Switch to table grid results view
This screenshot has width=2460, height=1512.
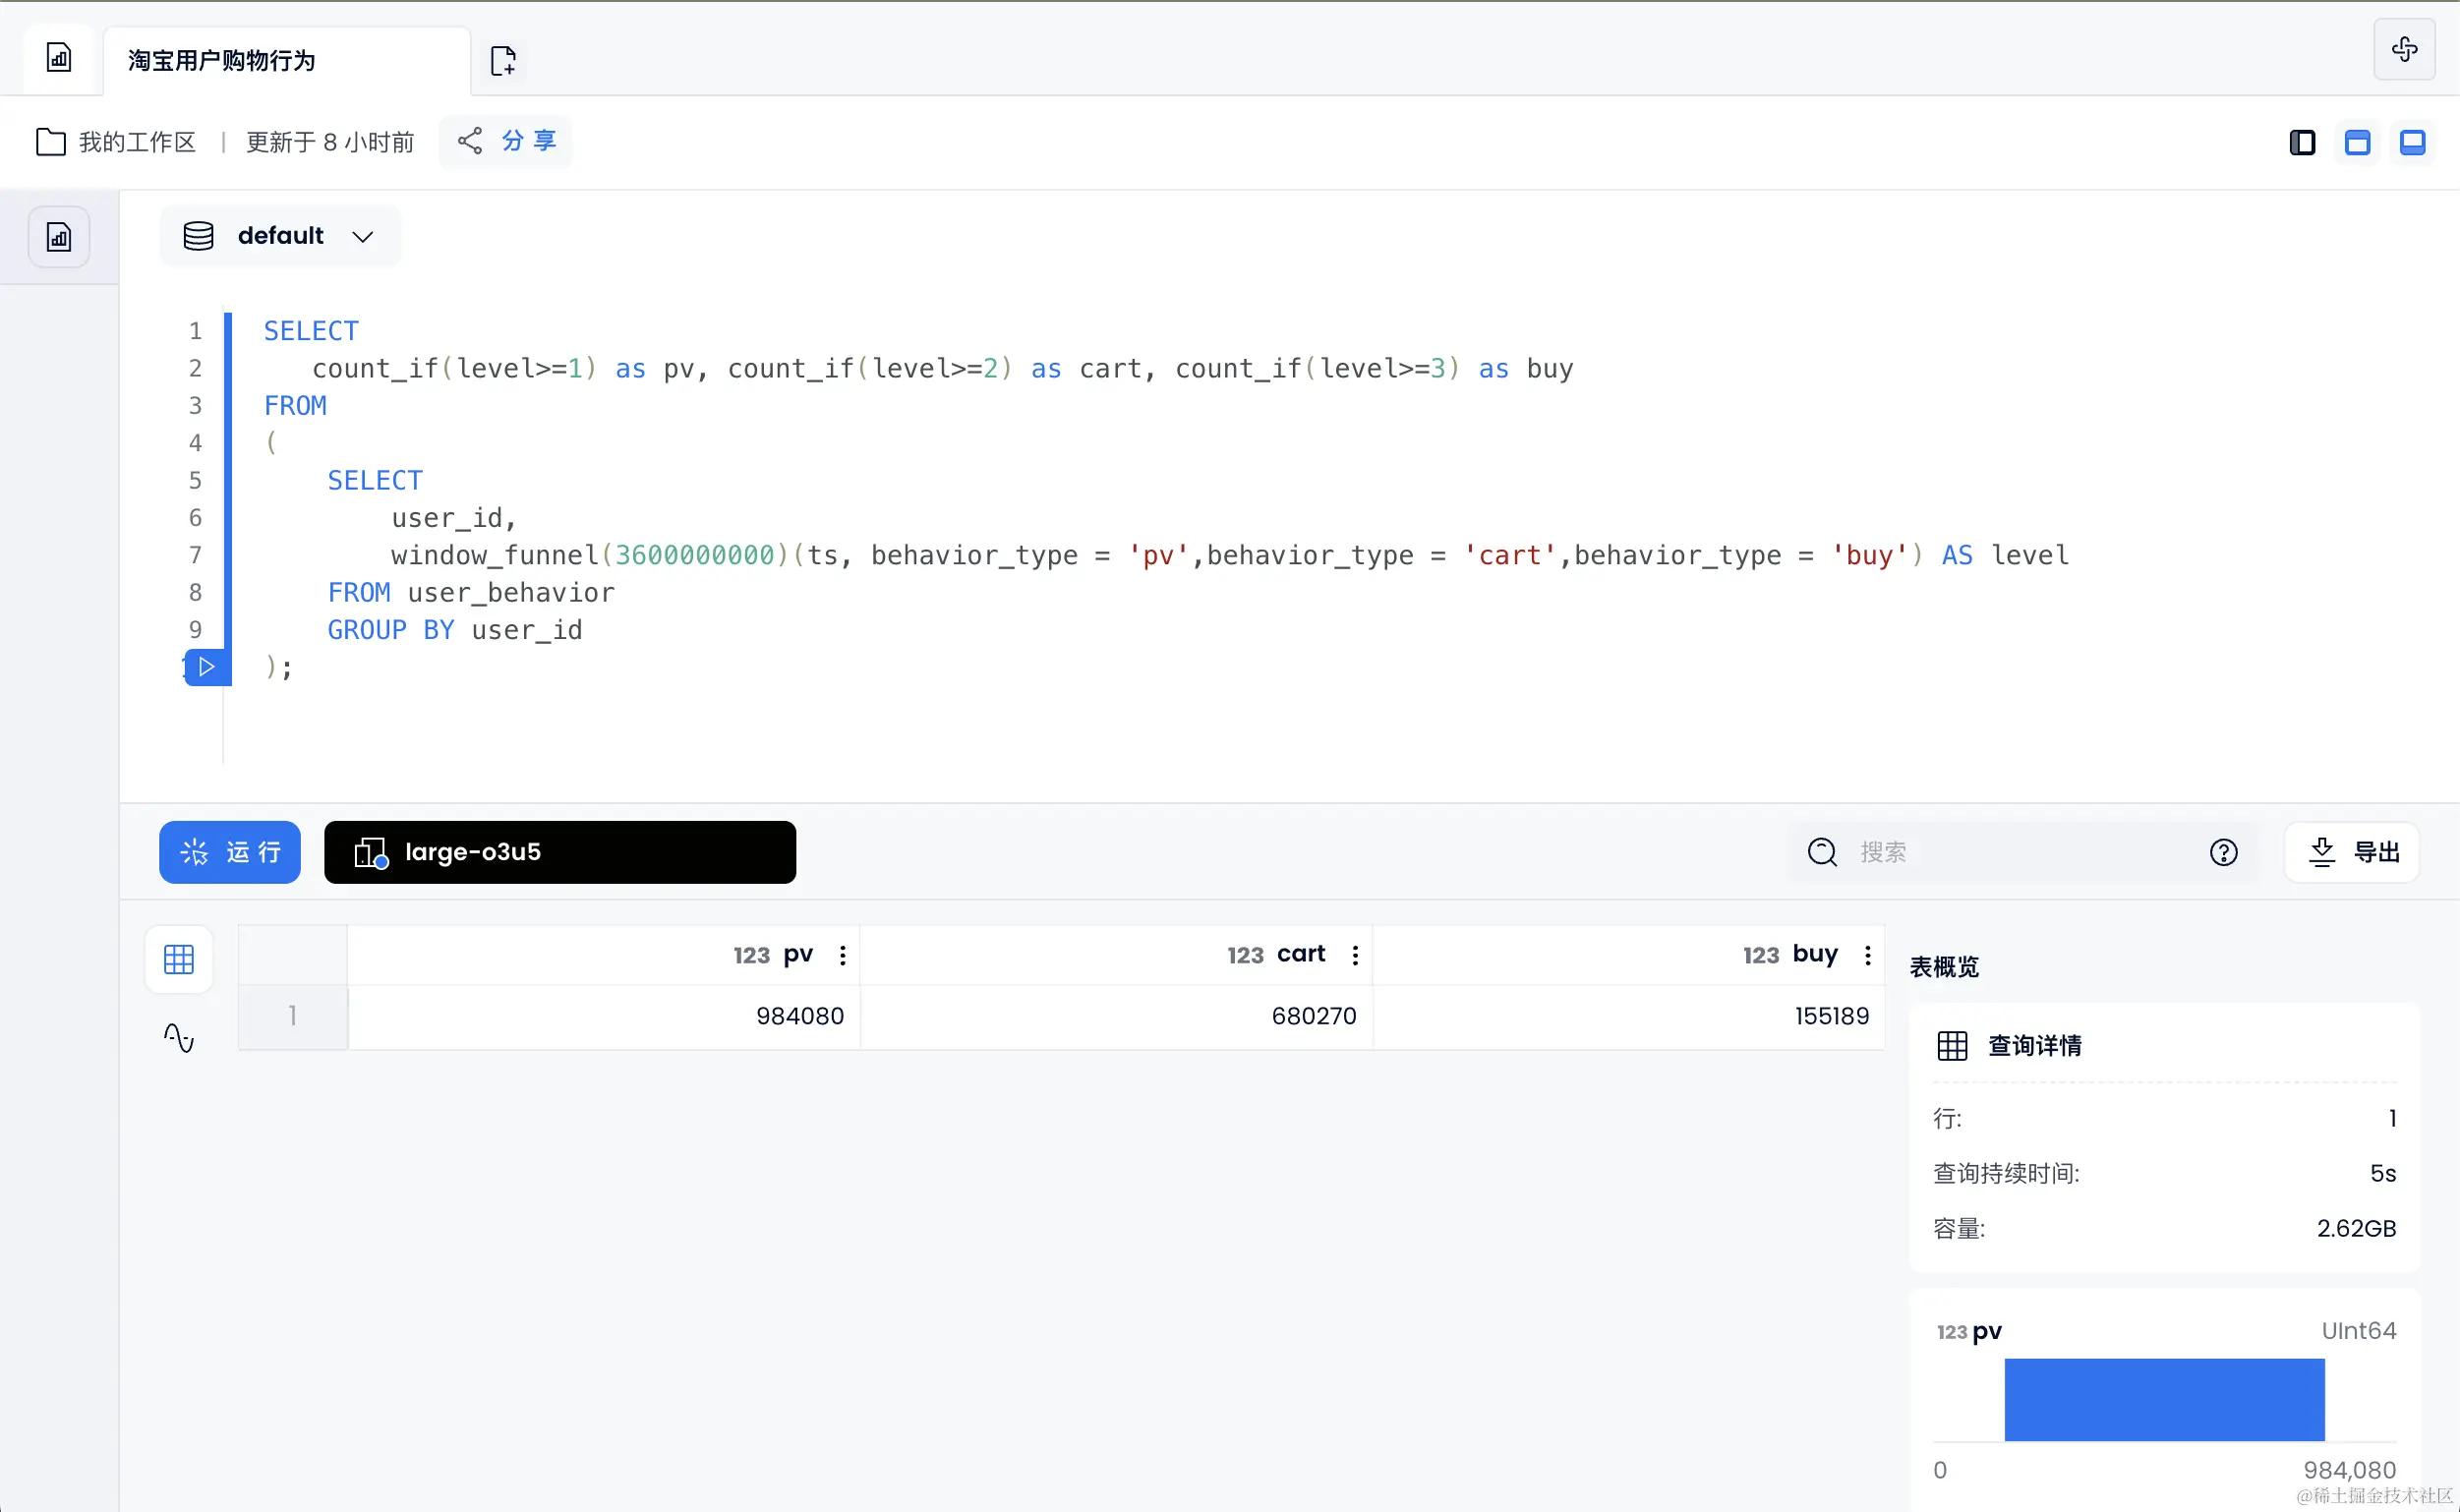pyautogui.click(x=179, y=959)
